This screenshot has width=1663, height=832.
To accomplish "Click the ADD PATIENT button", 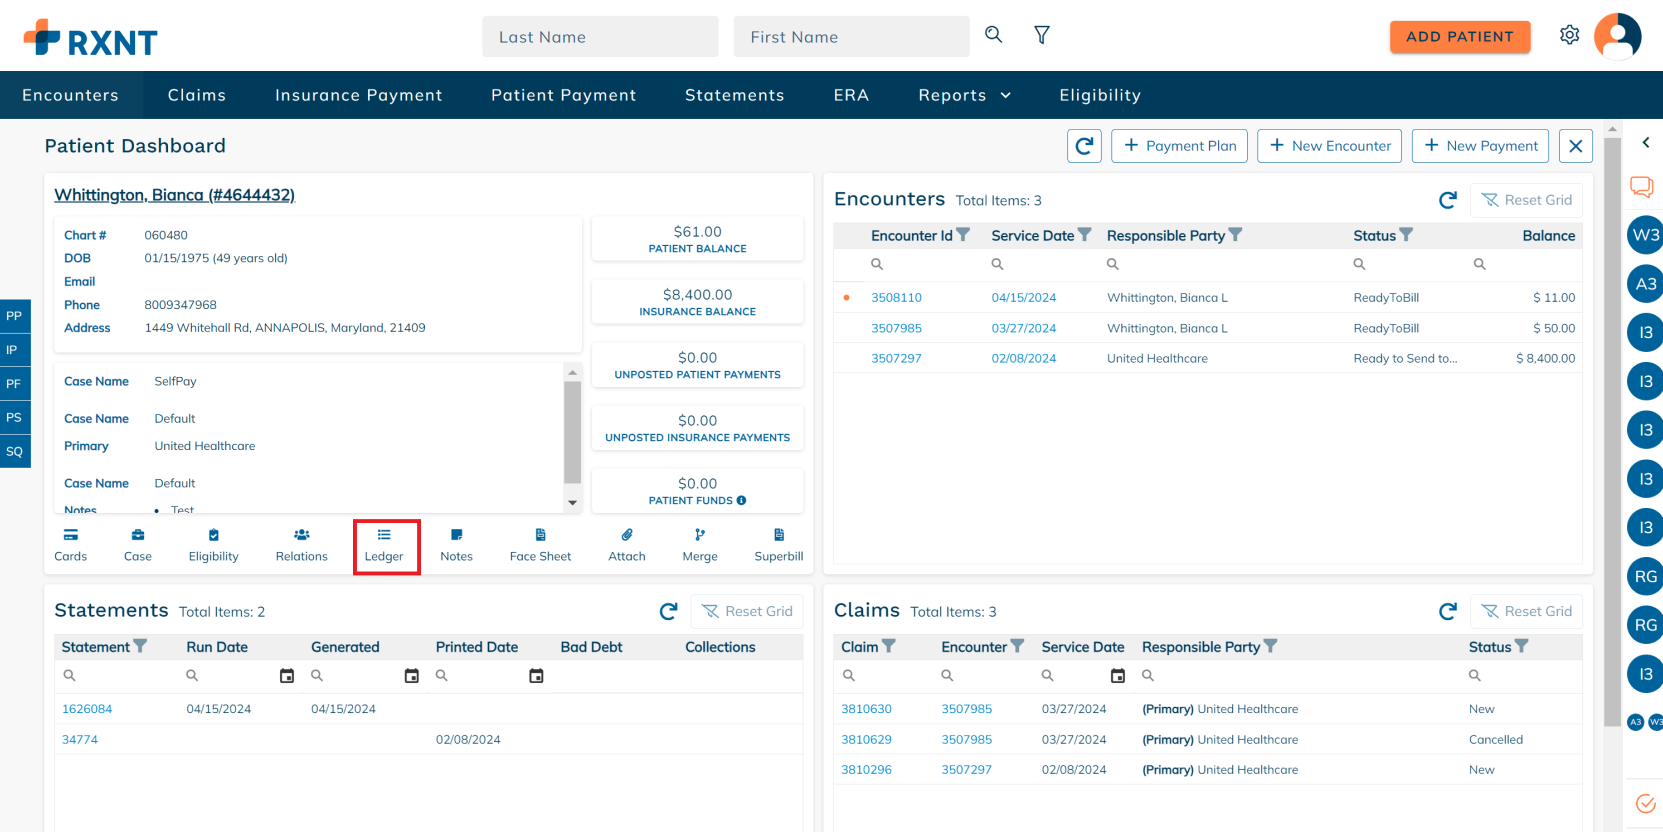I will click(x=1459, y=37).
